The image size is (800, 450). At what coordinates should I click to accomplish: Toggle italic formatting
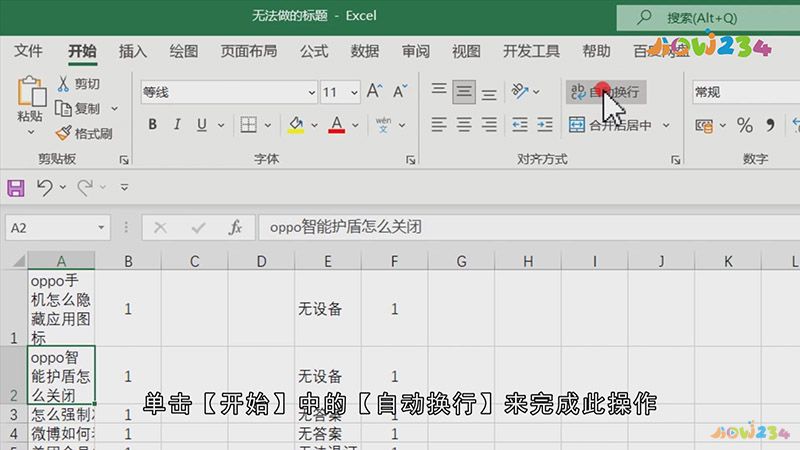tap(177, 124)
